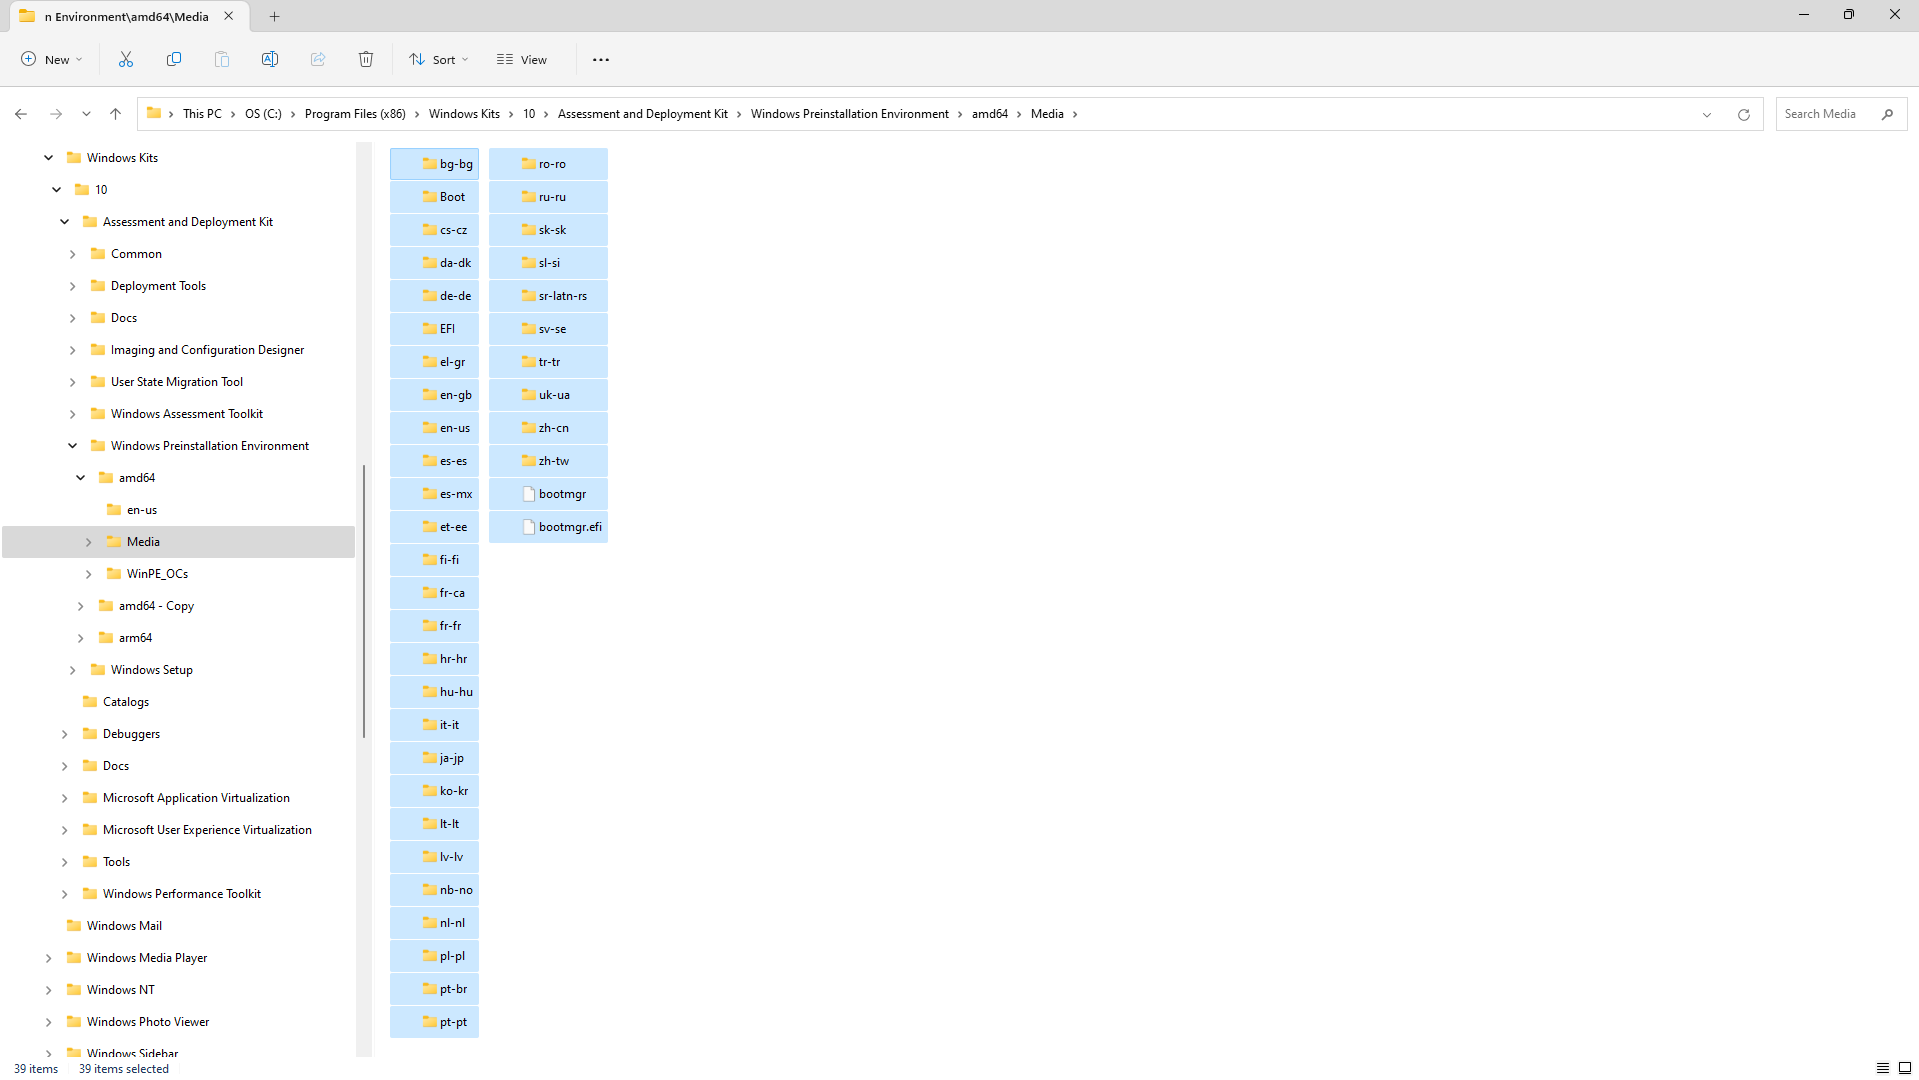Click the Delete trash can icon
Screen dimensions: 1919x1080
(x=366, y=60)
